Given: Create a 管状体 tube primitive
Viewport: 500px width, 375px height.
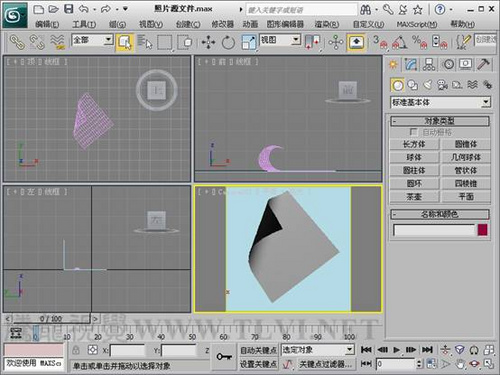Looking at the screenshot, I should pyautogui.click(x=466, y=170).
